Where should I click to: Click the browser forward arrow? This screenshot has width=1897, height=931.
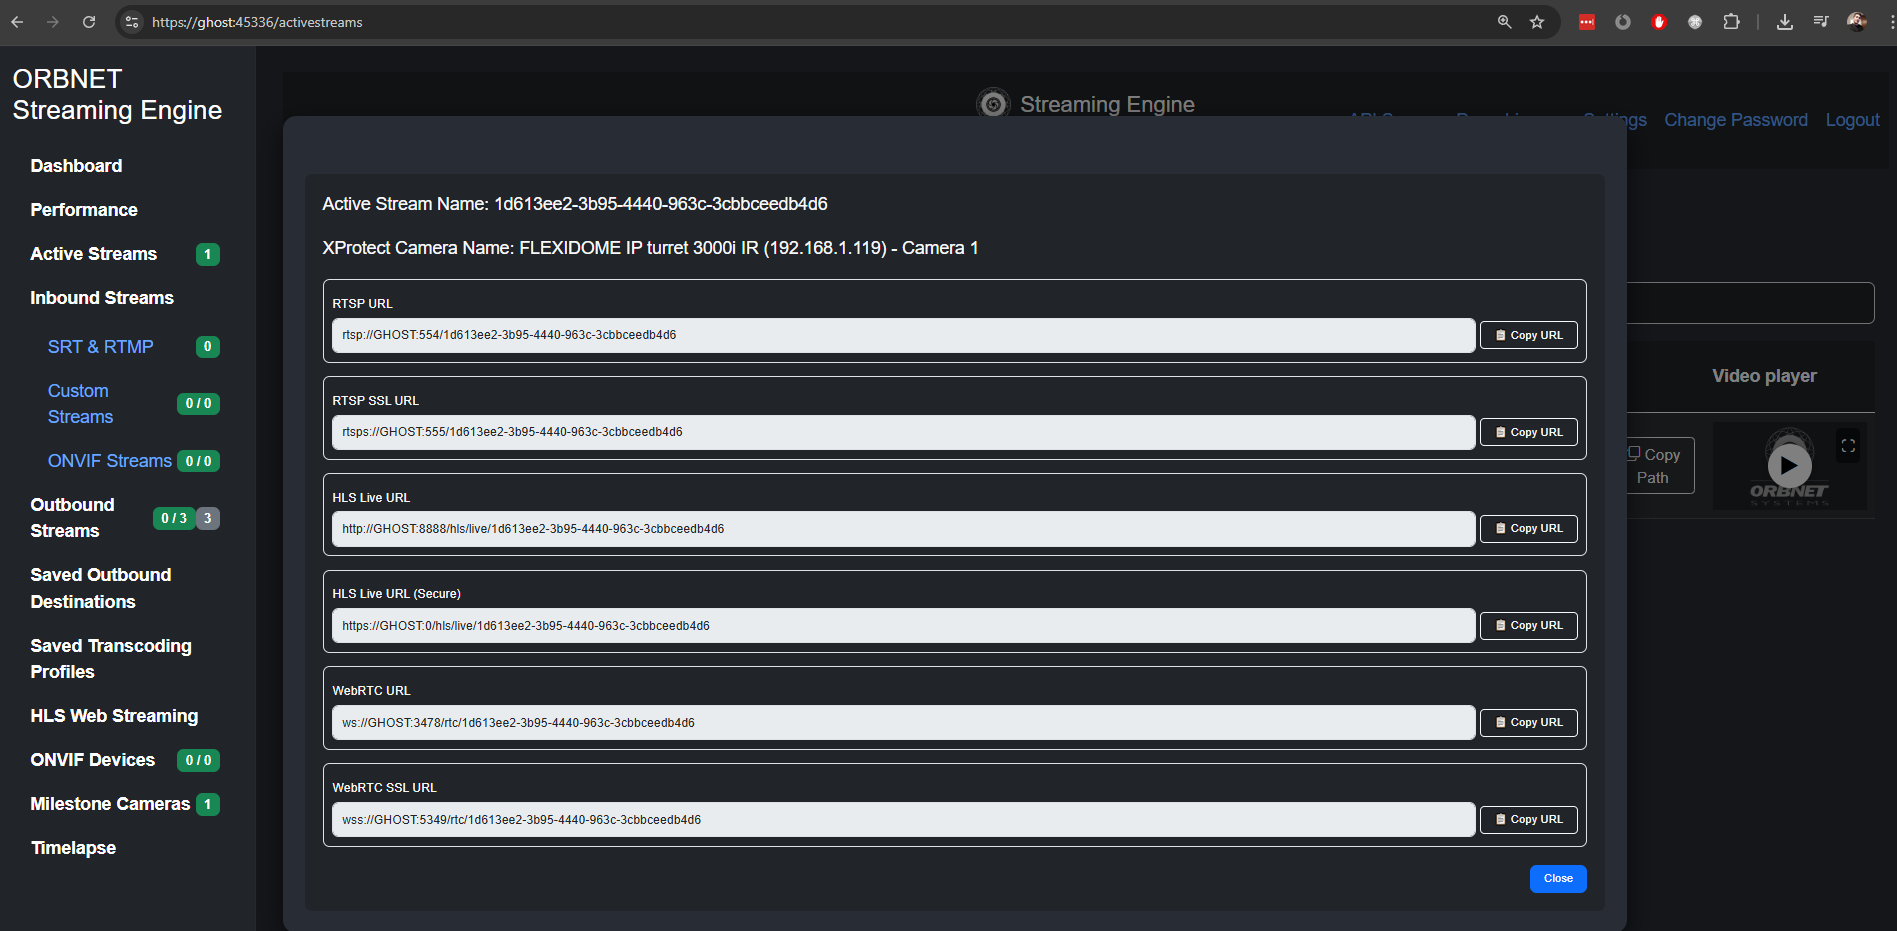pyautogui.click(x=53, y=22)
